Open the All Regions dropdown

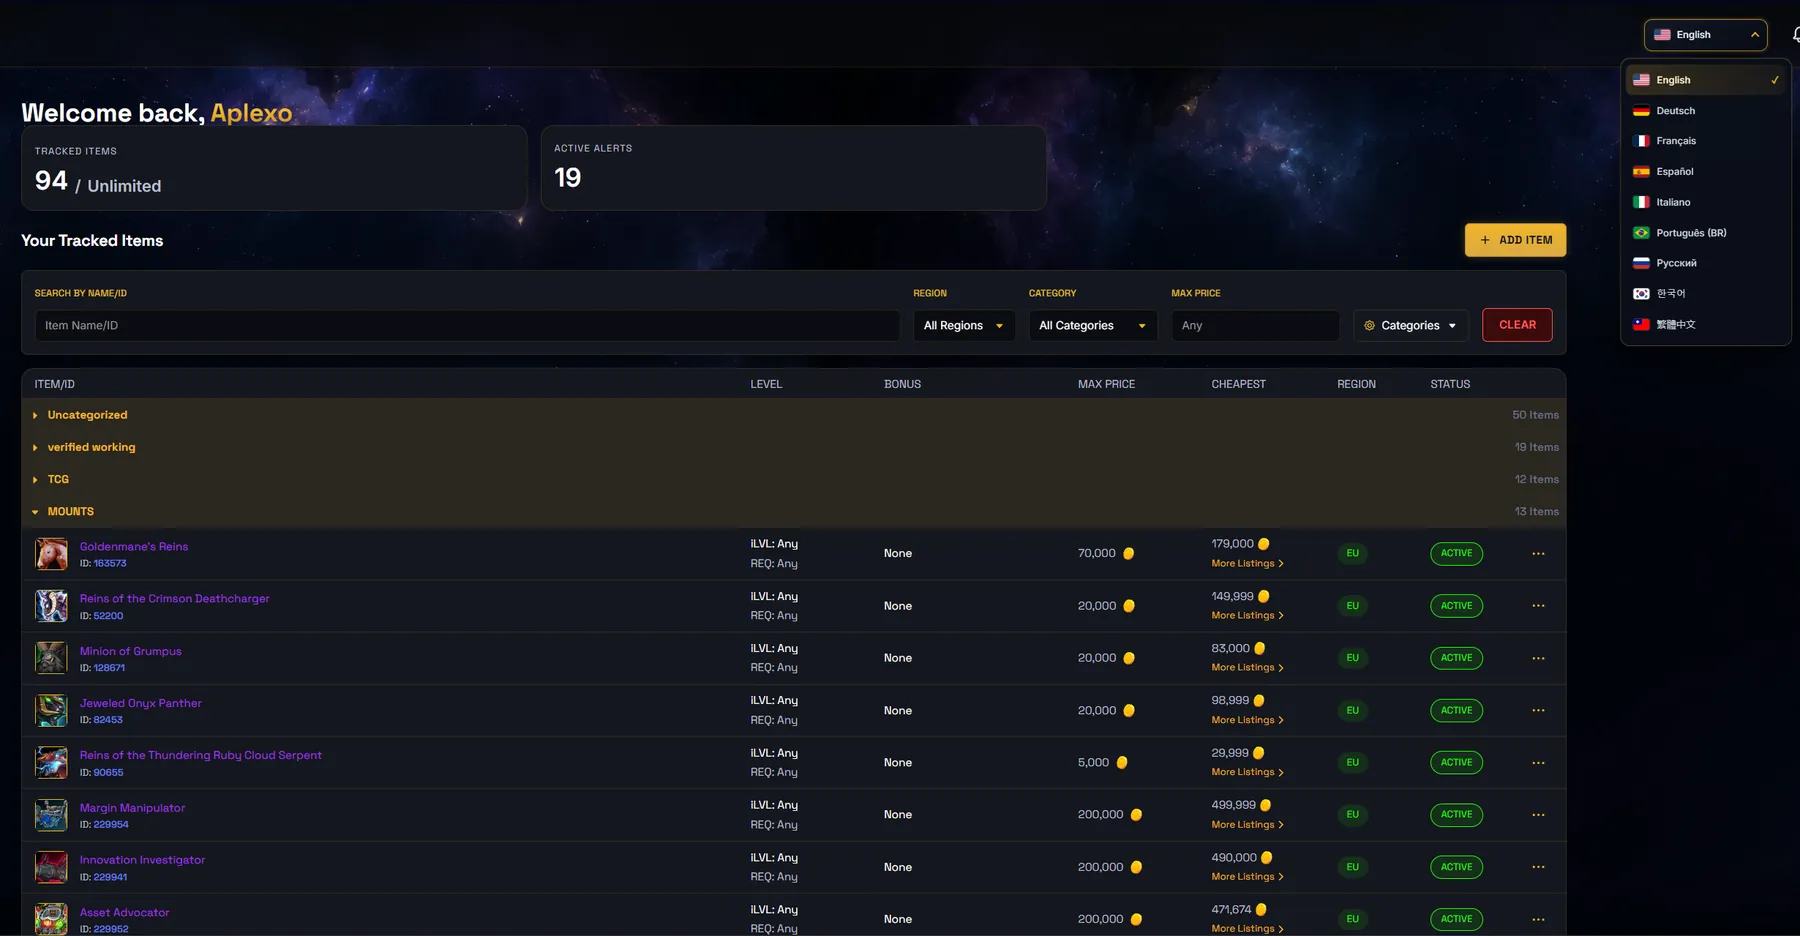tap(964, 326)
